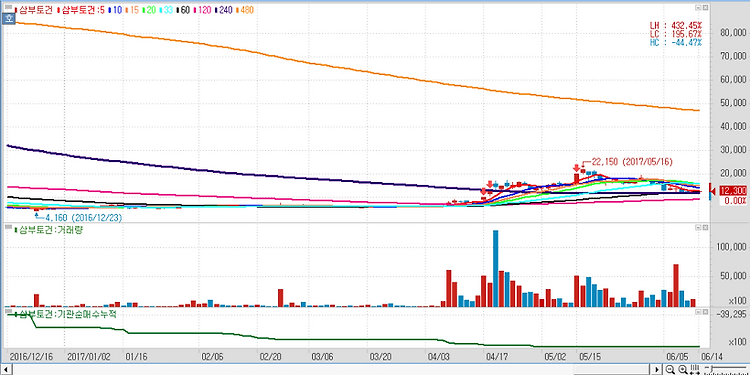Click the 06/14 date on time axis

pos(712,356)
